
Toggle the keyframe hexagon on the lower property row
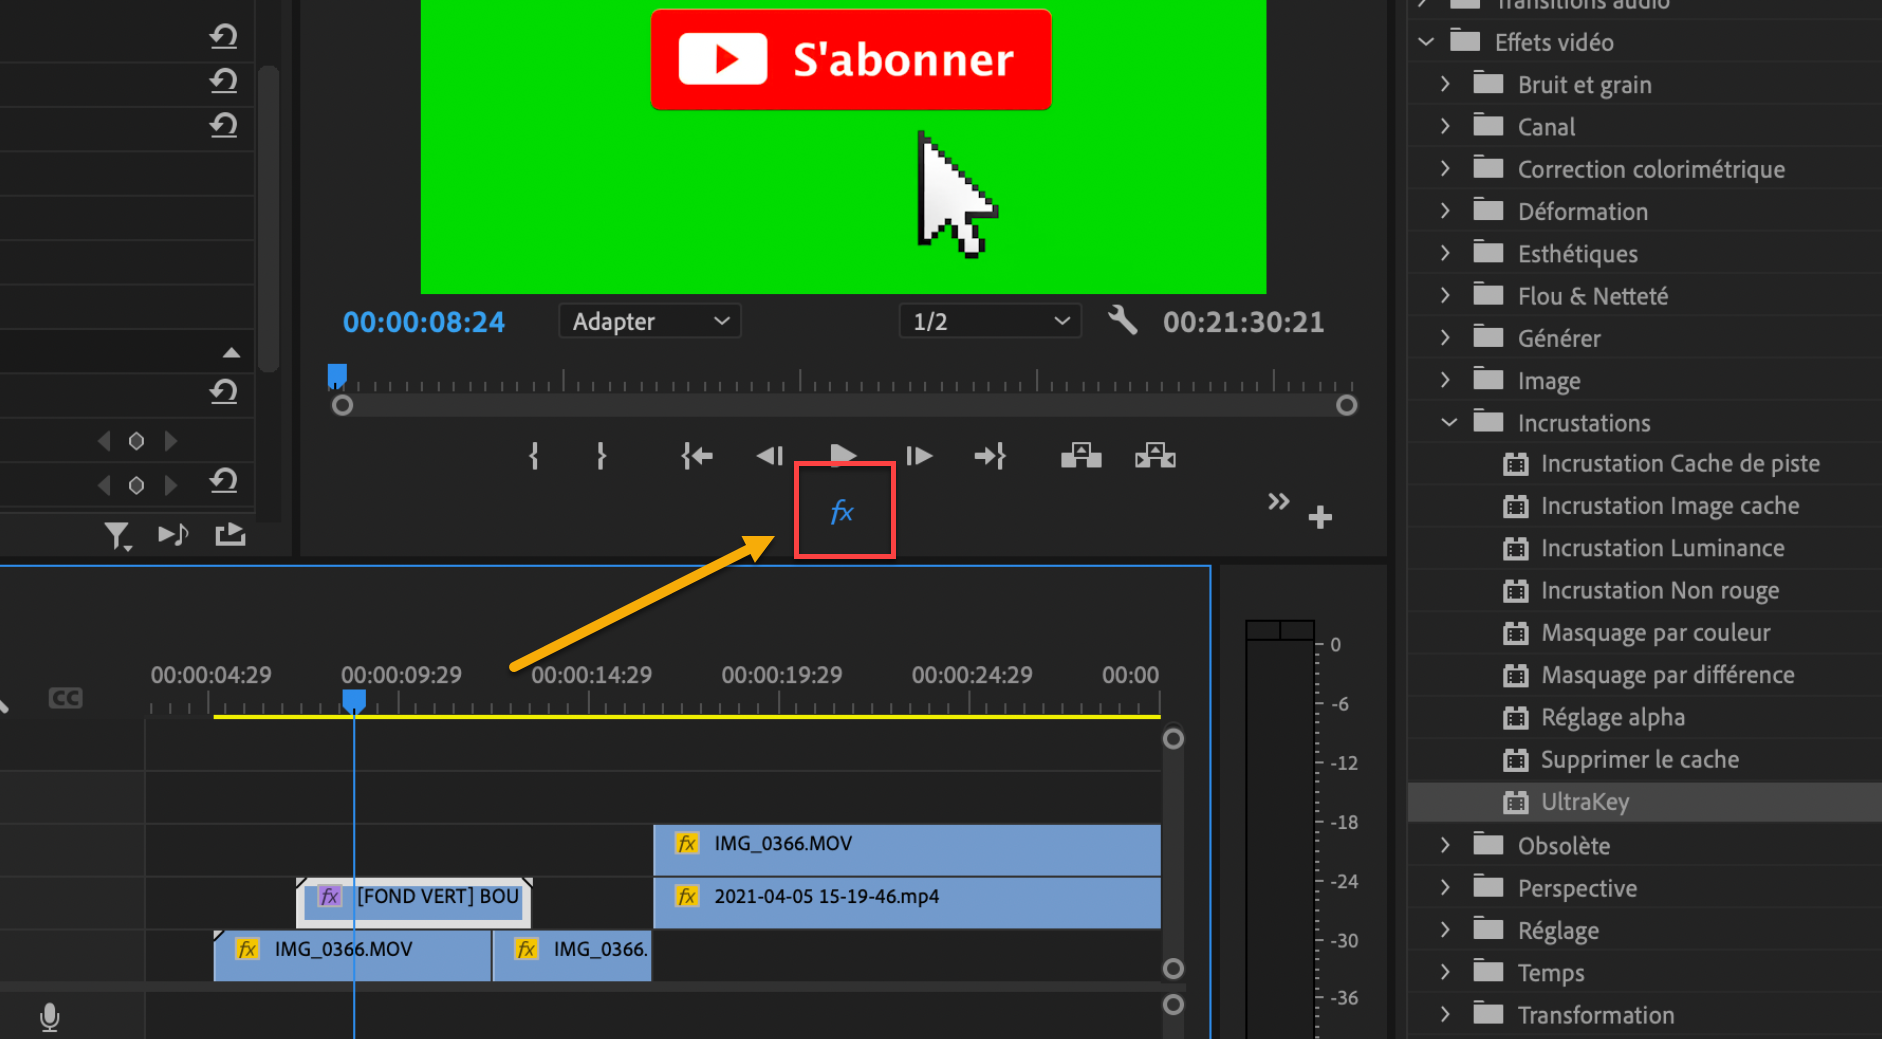point(136,485)
